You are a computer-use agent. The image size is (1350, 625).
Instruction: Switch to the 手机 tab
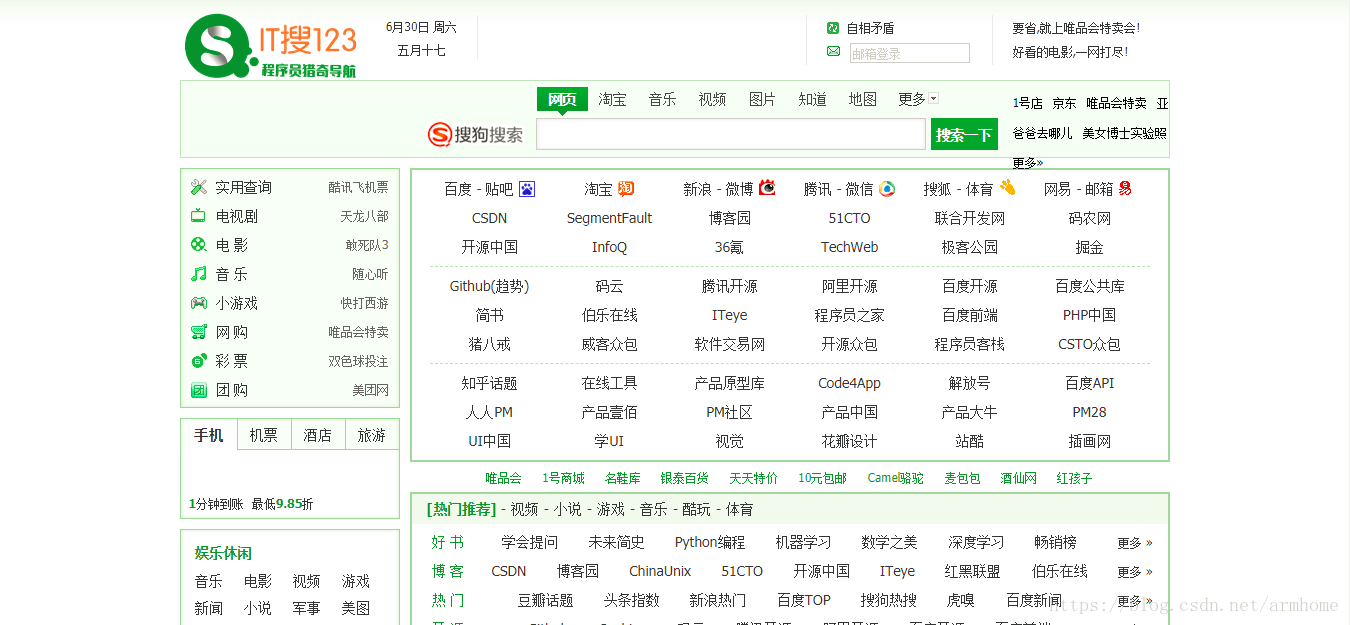tap(209, 435)
